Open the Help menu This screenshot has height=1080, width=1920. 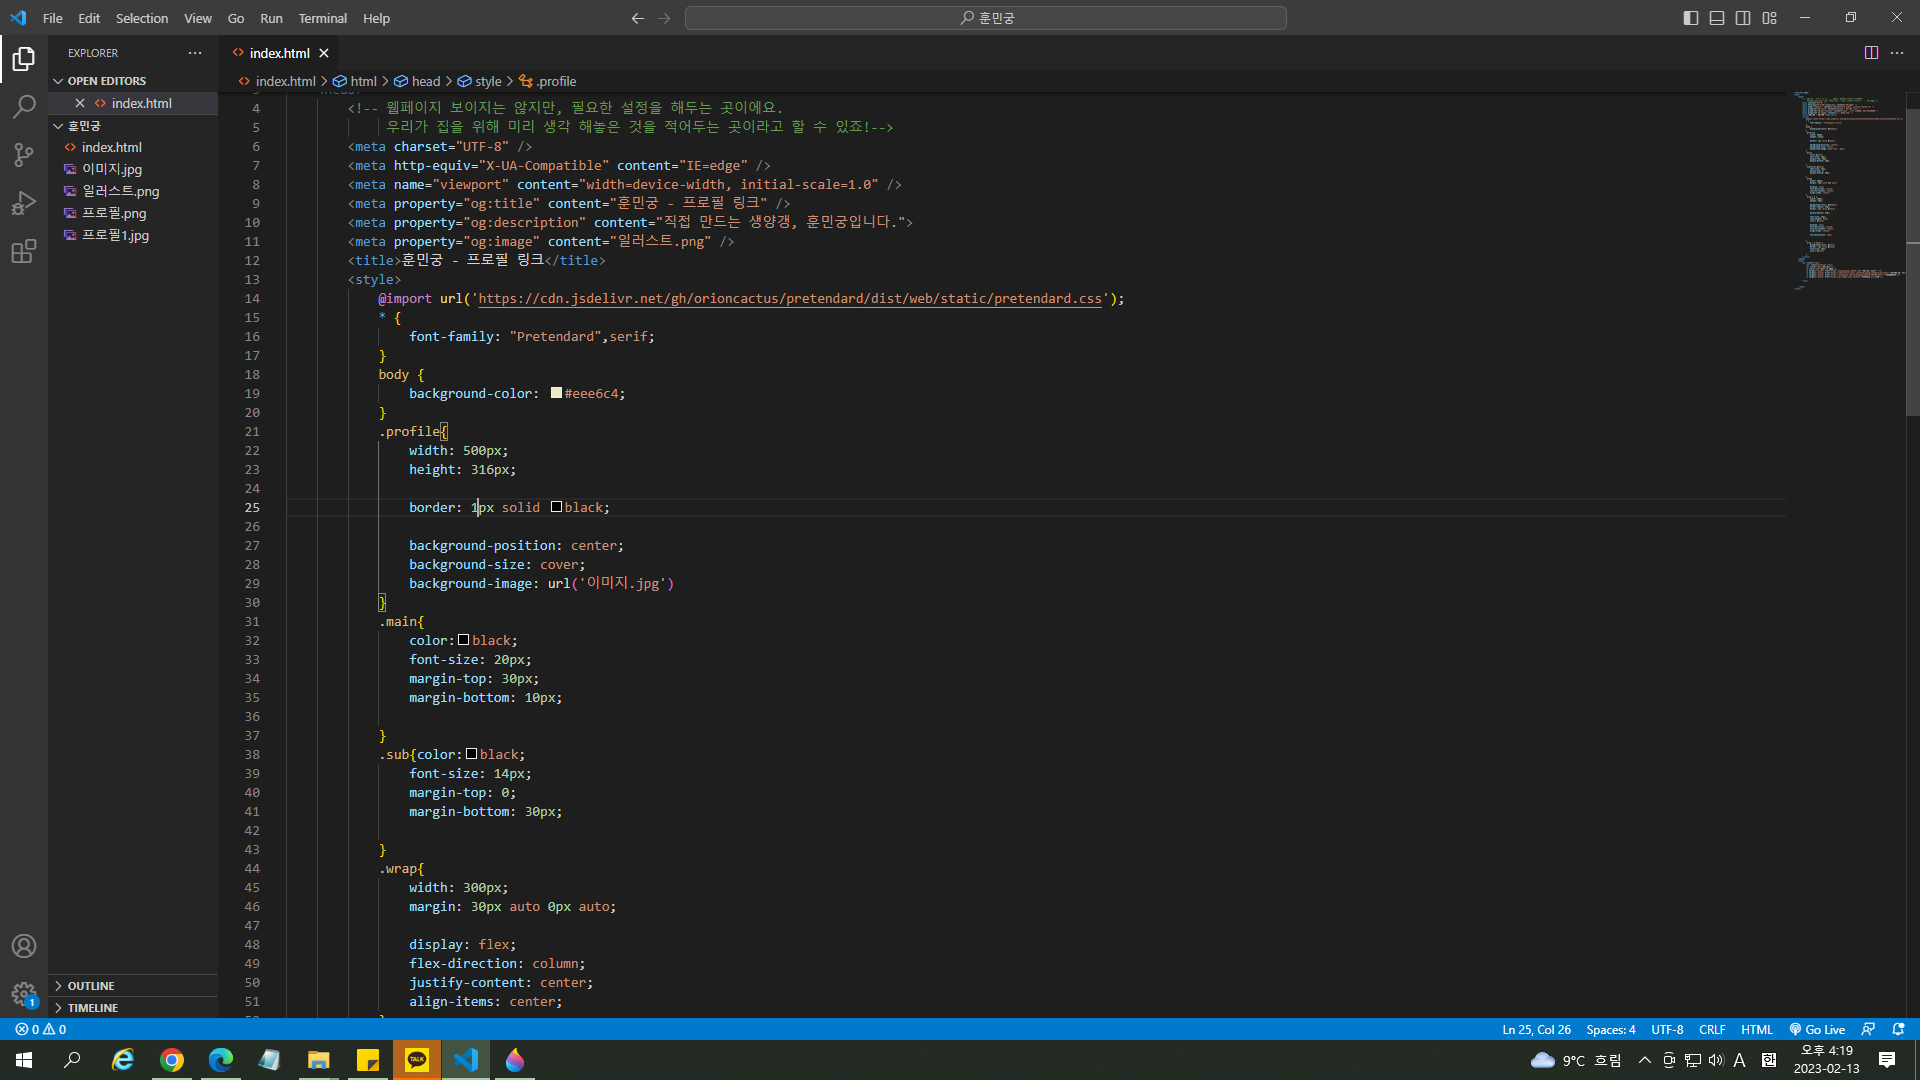[376, 18]
